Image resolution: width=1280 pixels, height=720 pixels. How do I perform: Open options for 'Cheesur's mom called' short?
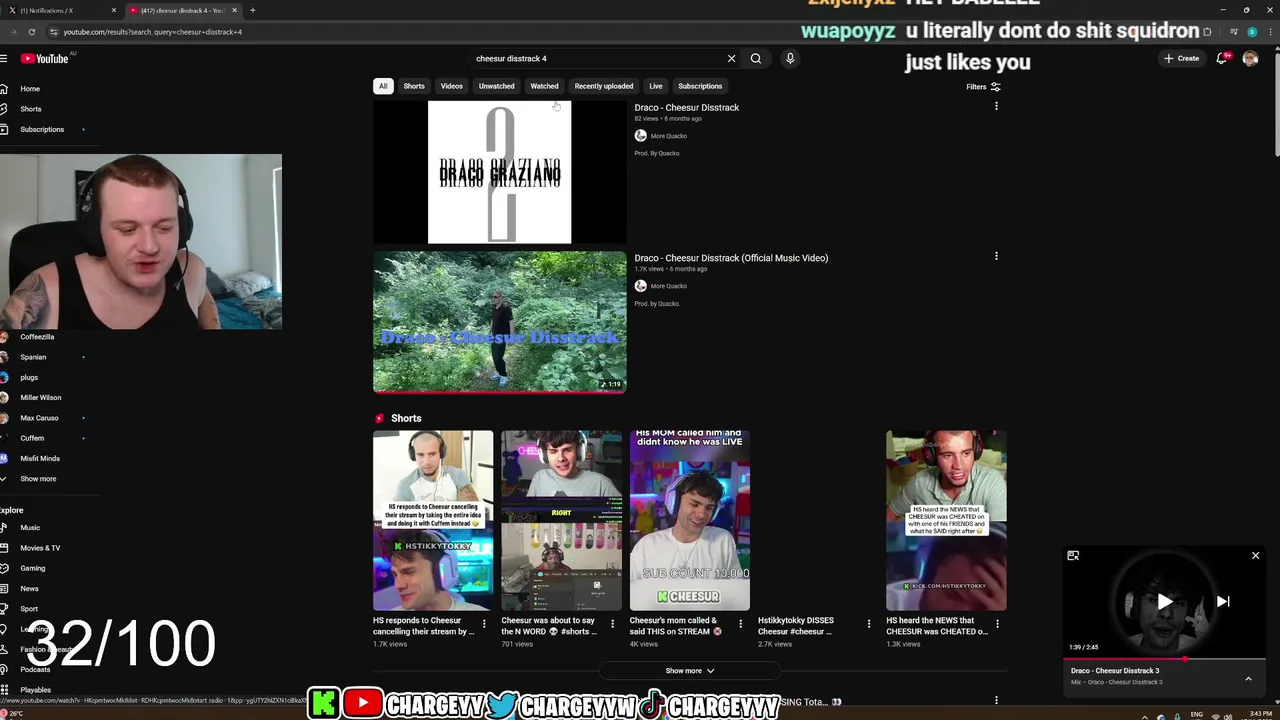tap(740, 624)
